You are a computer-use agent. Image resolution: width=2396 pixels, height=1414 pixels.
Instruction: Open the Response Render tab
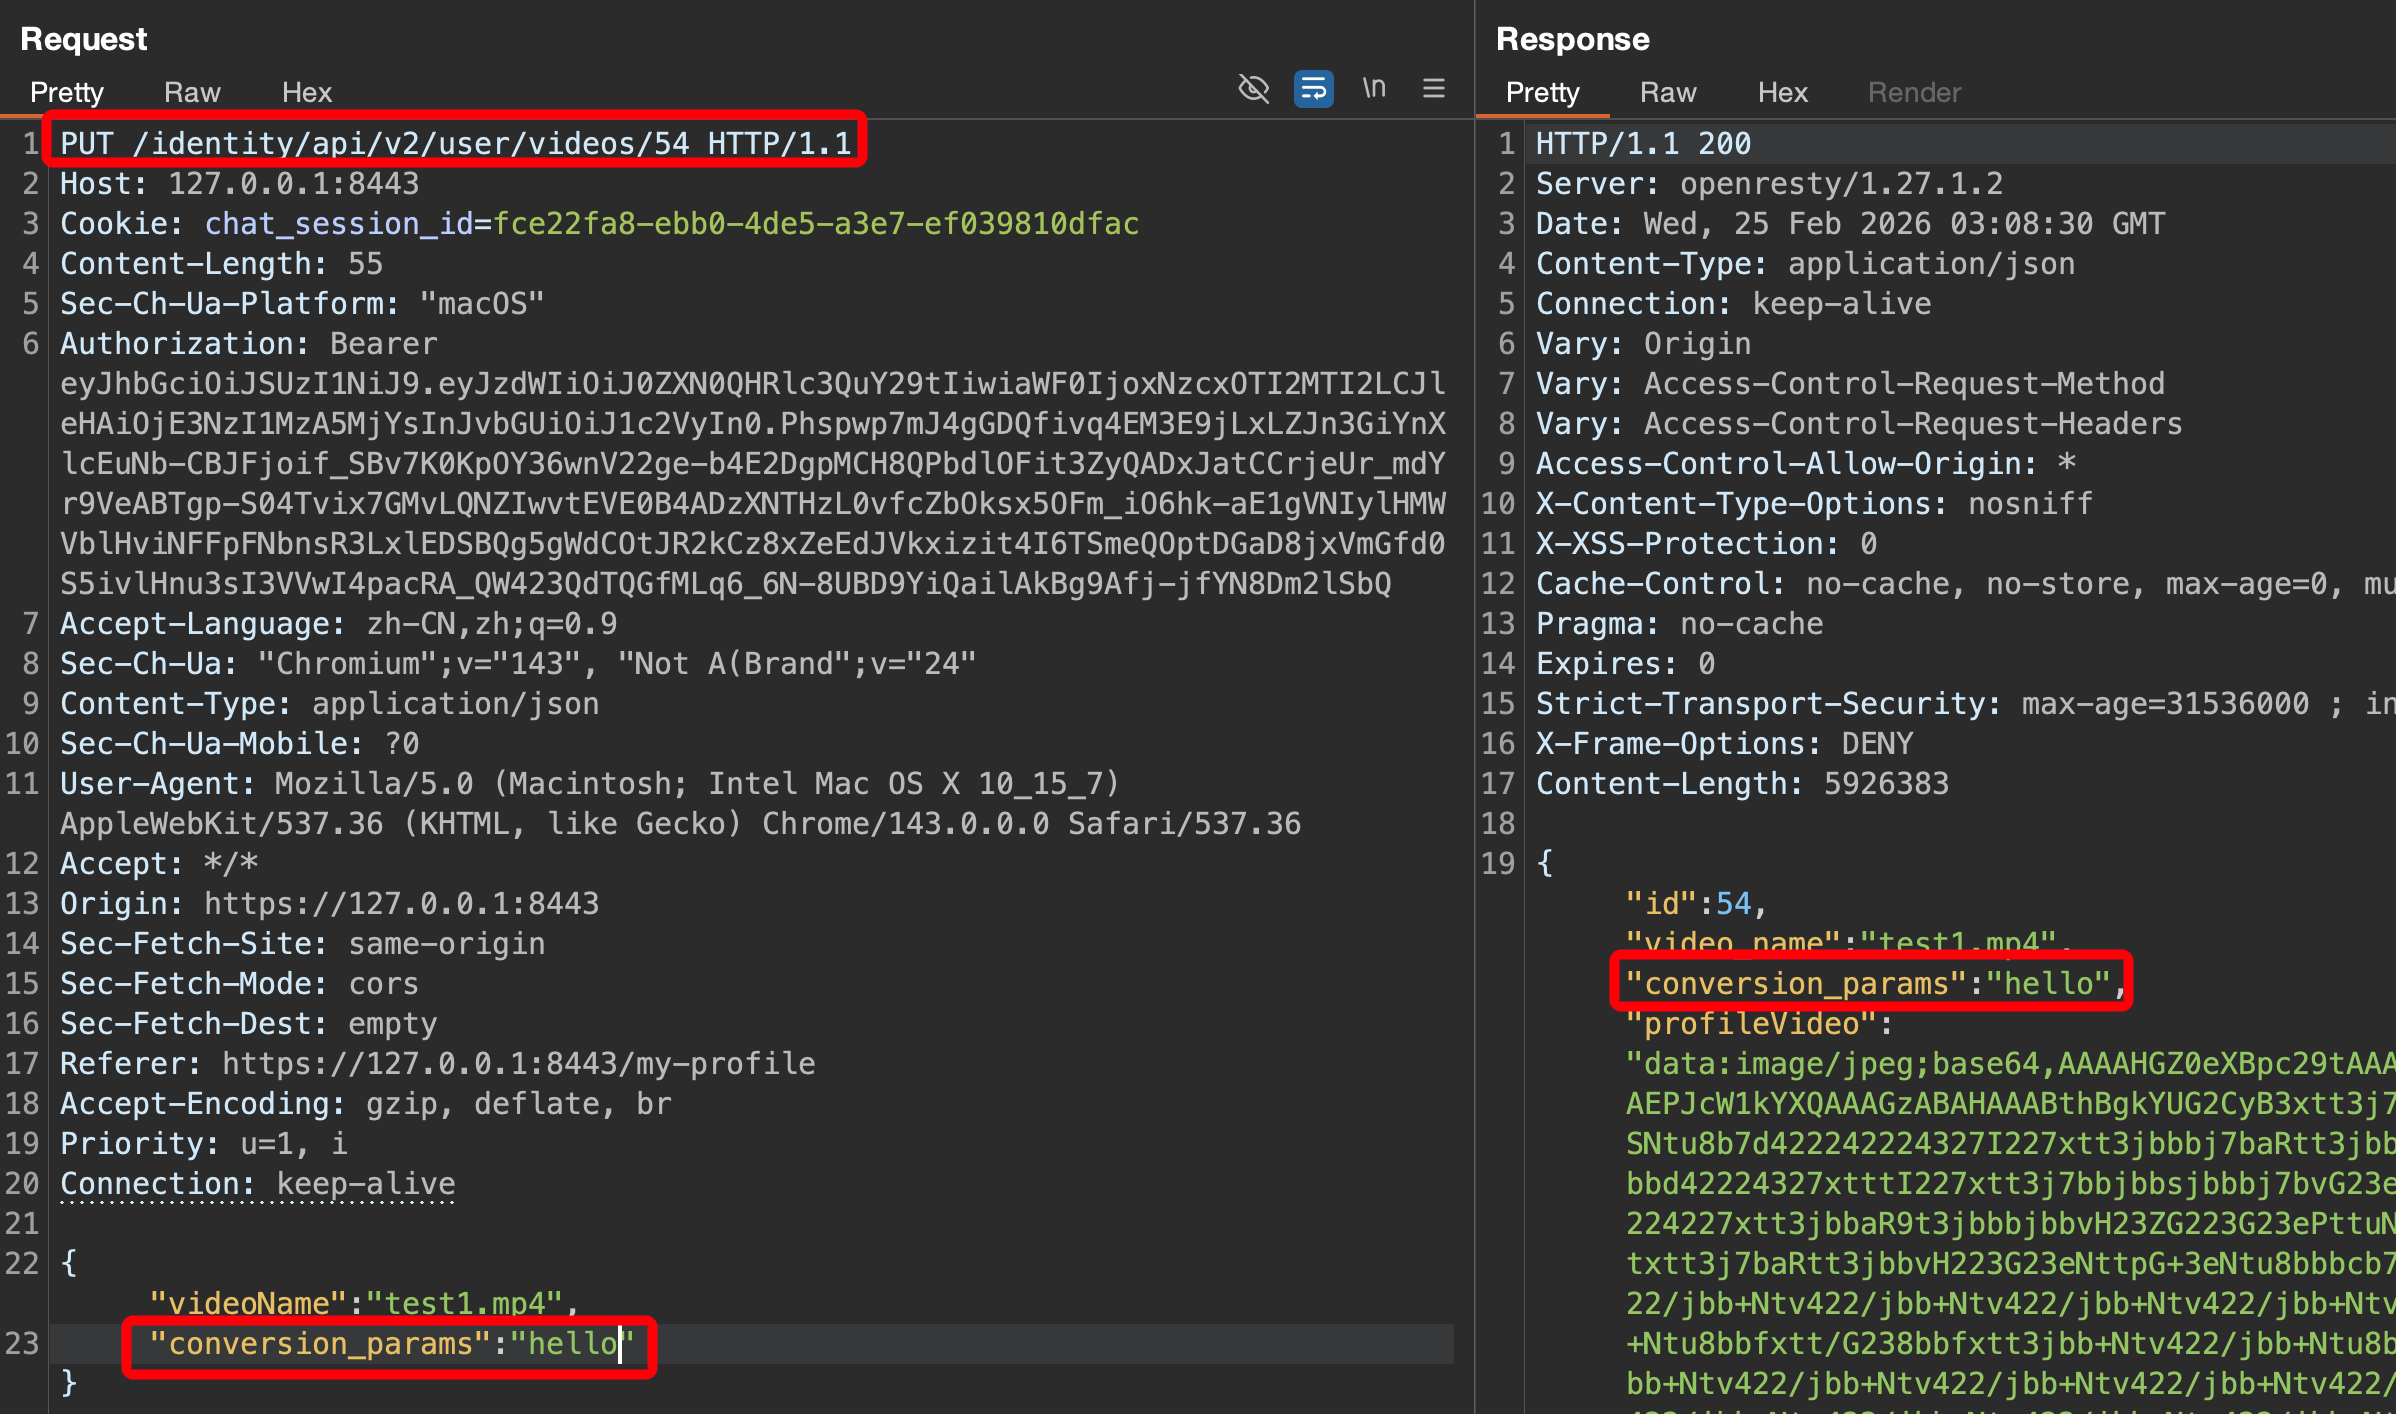click(x=1914, y=93)
